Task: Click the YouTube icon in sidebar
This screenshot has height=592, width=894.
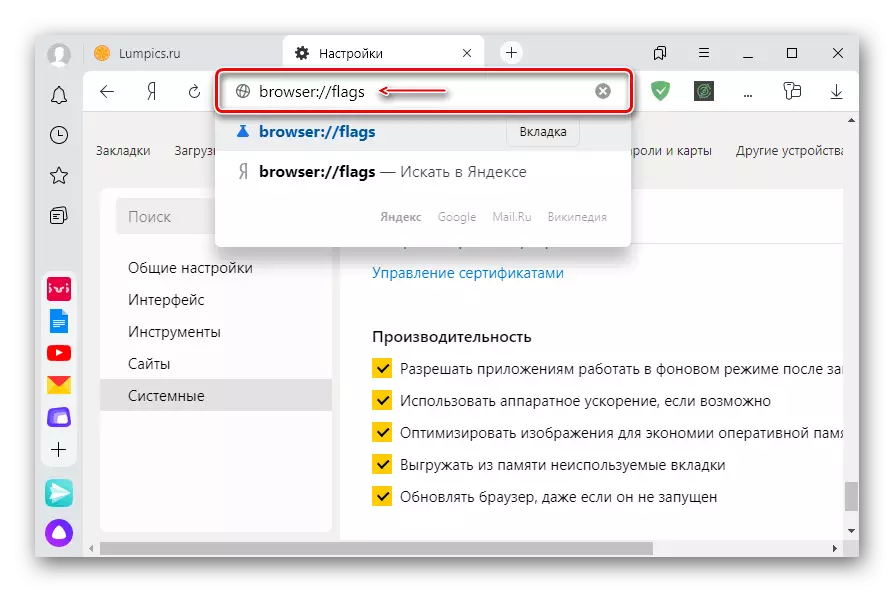Action: [59, 353]
